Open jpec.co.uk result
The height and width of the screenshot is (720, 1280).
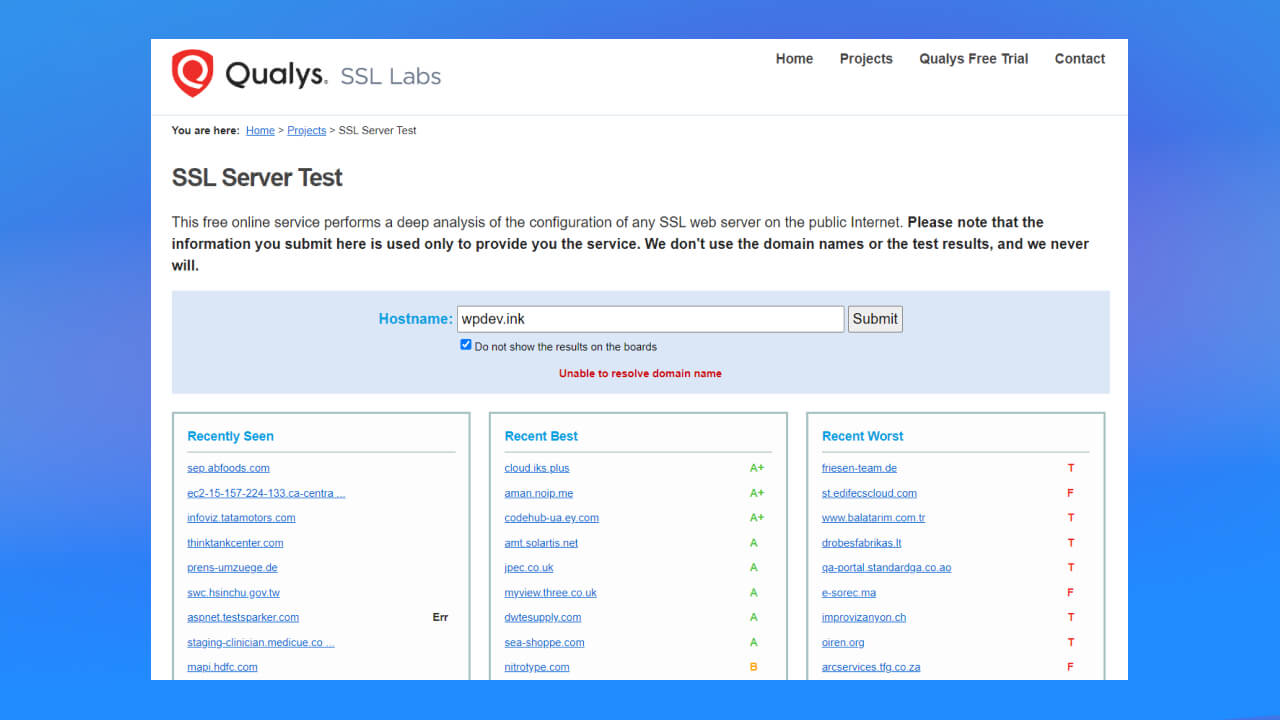click(x=529, y=568)
